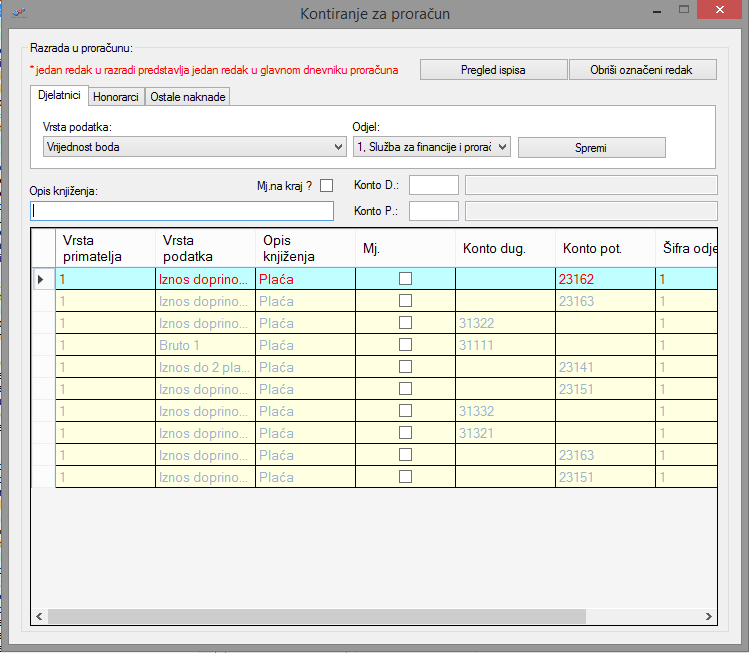Image resolution: width=749 pixels, height=653 pixels.
Task: Click the Spremi button
Action: pyautogui.click(x=591, y=148)
